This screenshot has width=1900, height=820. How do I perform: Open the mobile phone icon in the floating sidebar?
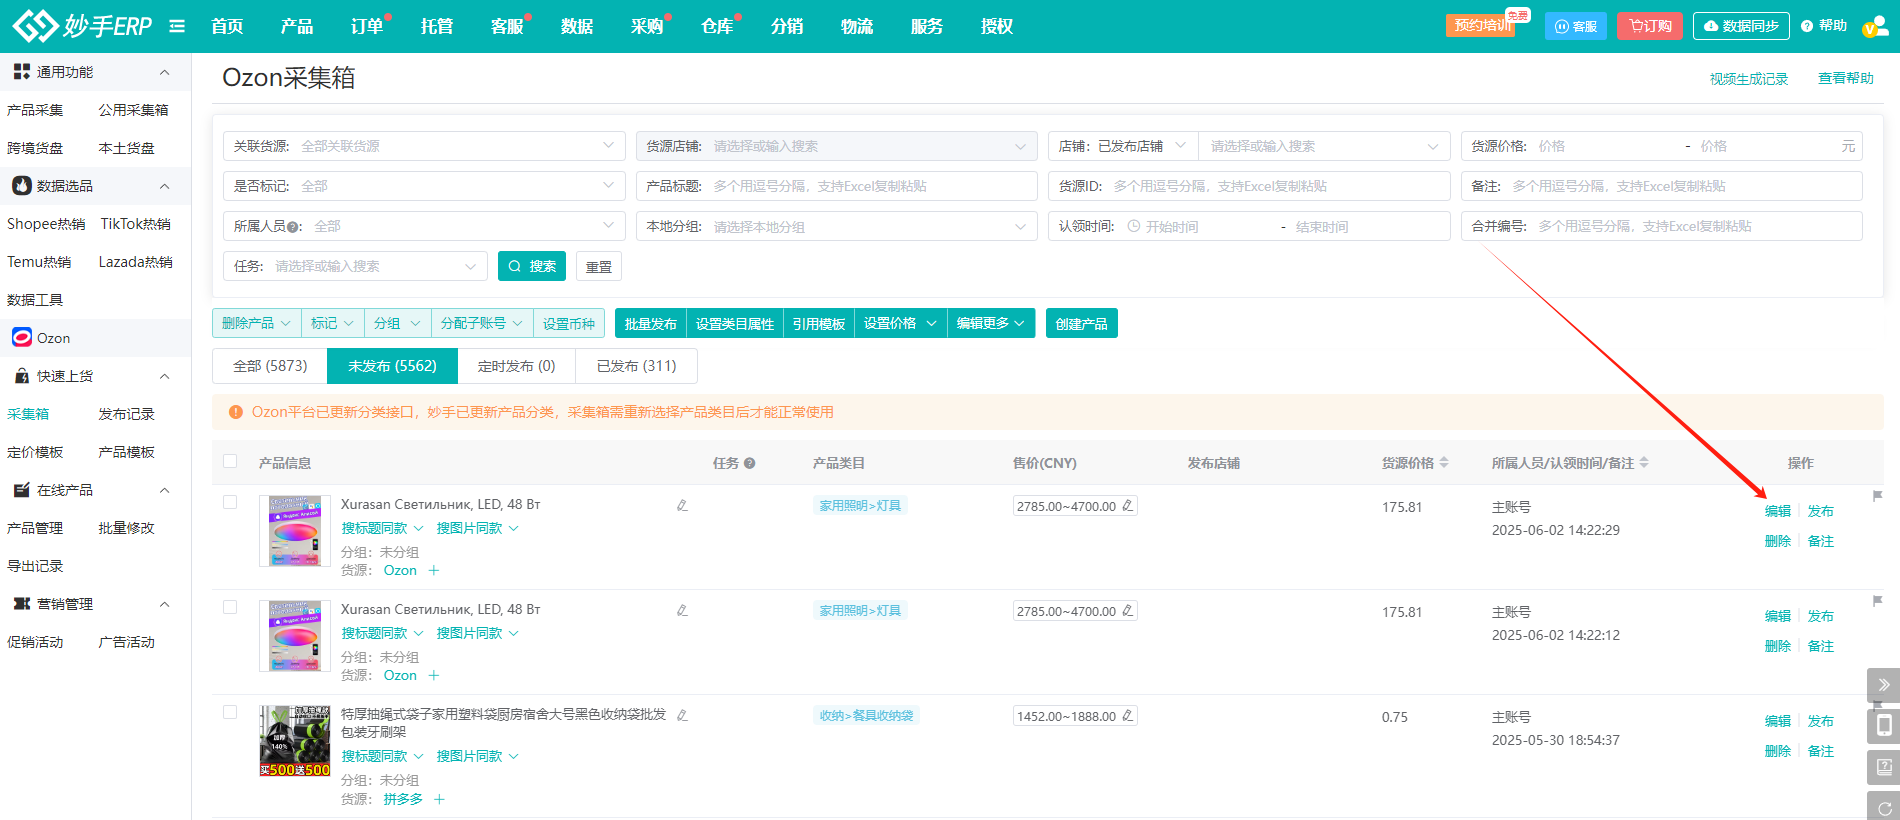(1884, 725)
